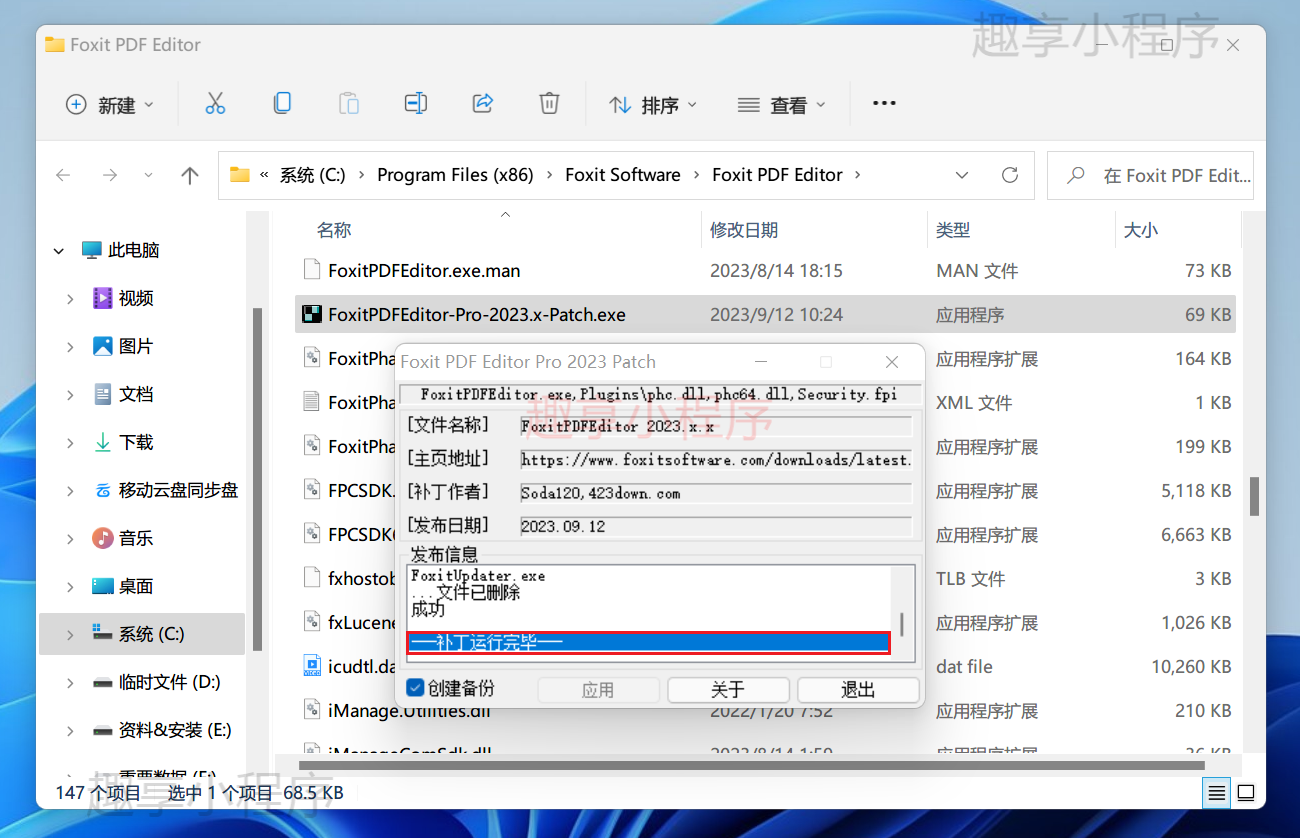The height and width of the screenshot is (838, 1300).
Task: Click the Paste clipboard icon
Action: click(349, 103)
